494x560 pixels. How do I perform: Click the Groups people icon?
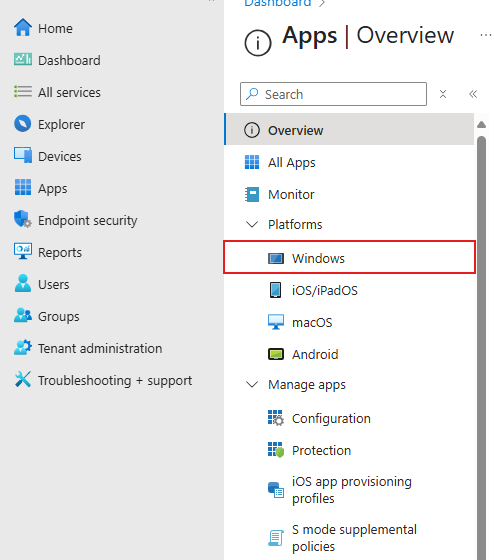coord(23,315)
